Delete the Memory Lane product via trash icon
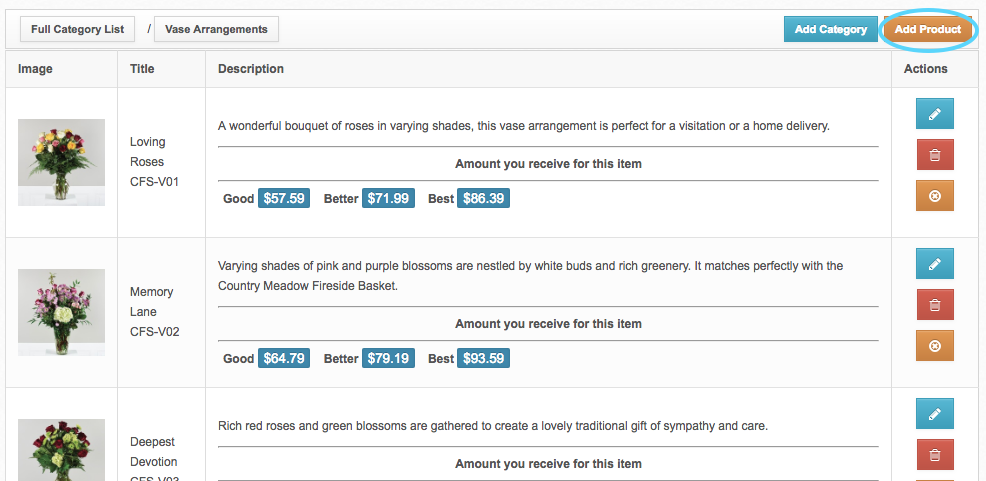 [934, 305]
